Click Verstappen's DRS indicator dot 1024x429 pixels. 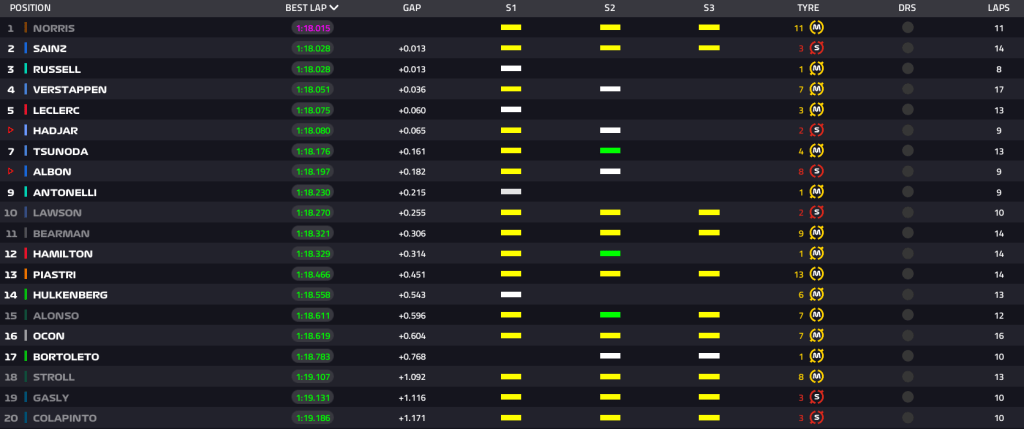908,89
